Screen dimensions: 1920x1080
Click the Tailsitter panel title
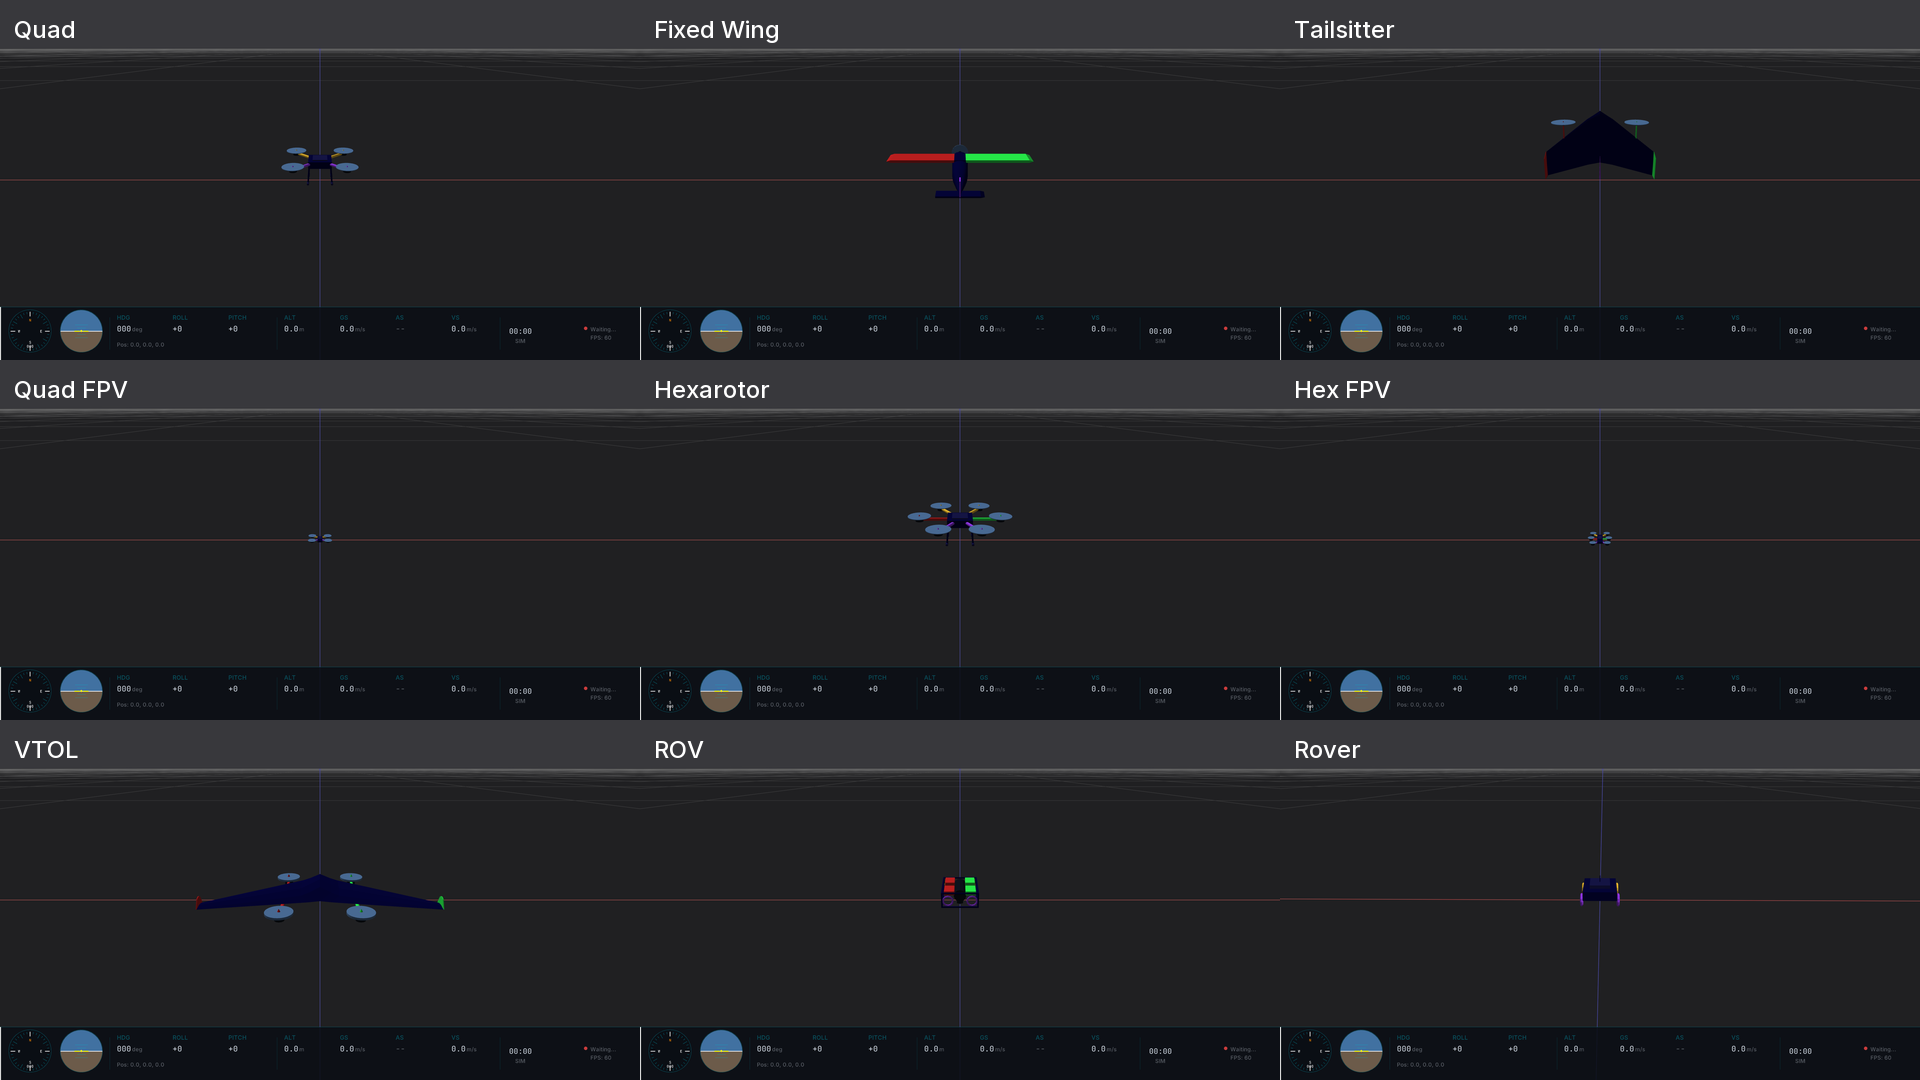(1343, 30)
